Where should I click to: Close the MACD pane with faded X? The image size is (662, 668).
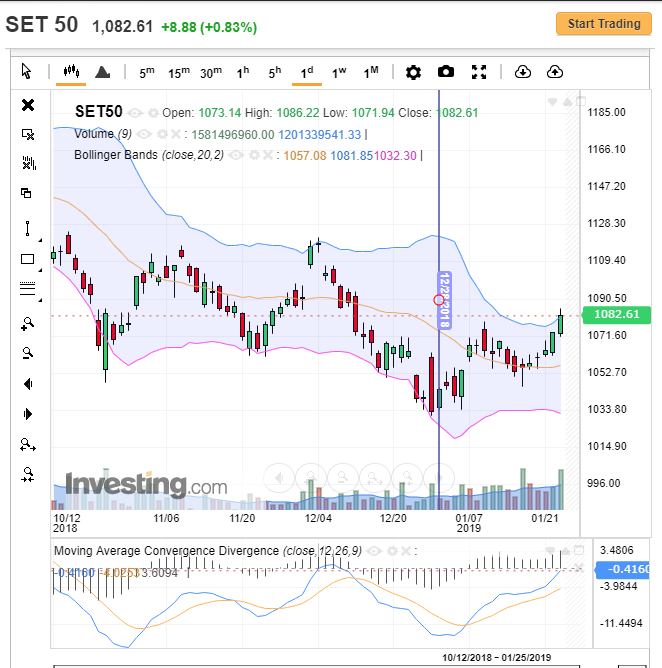pyautogui.click(x=578, y=567)
